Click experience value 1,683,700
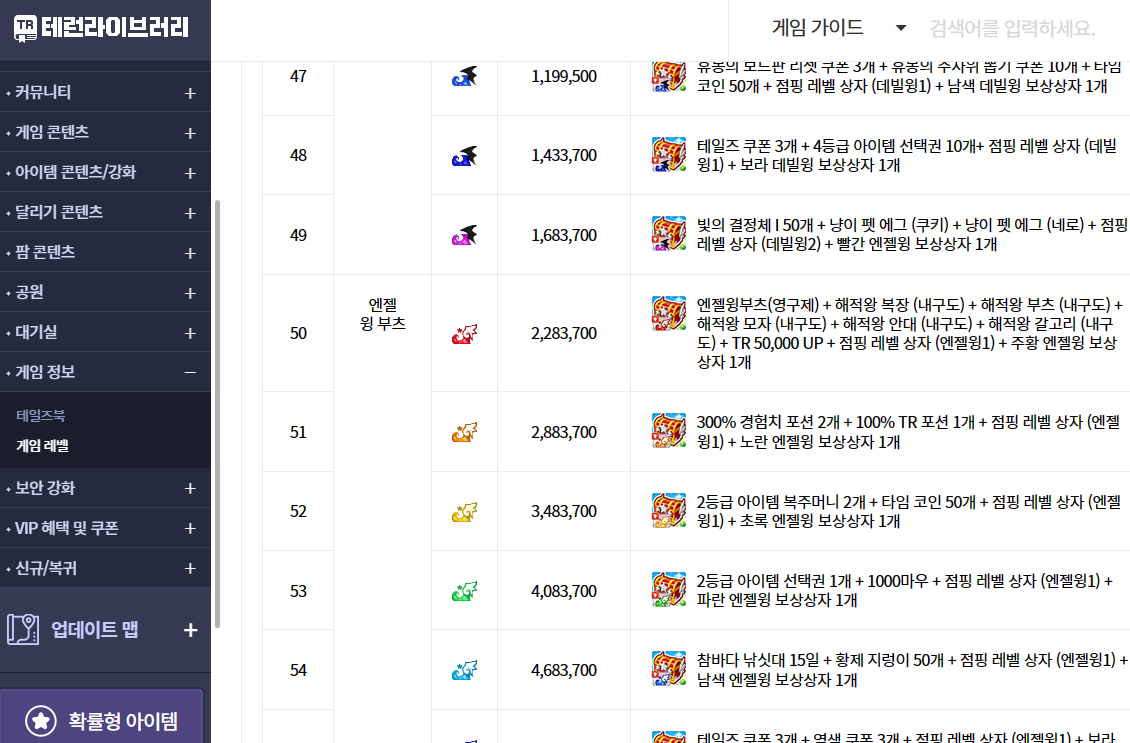The height and width of the screenshot is (743, 1130). (x=564, y=236)
